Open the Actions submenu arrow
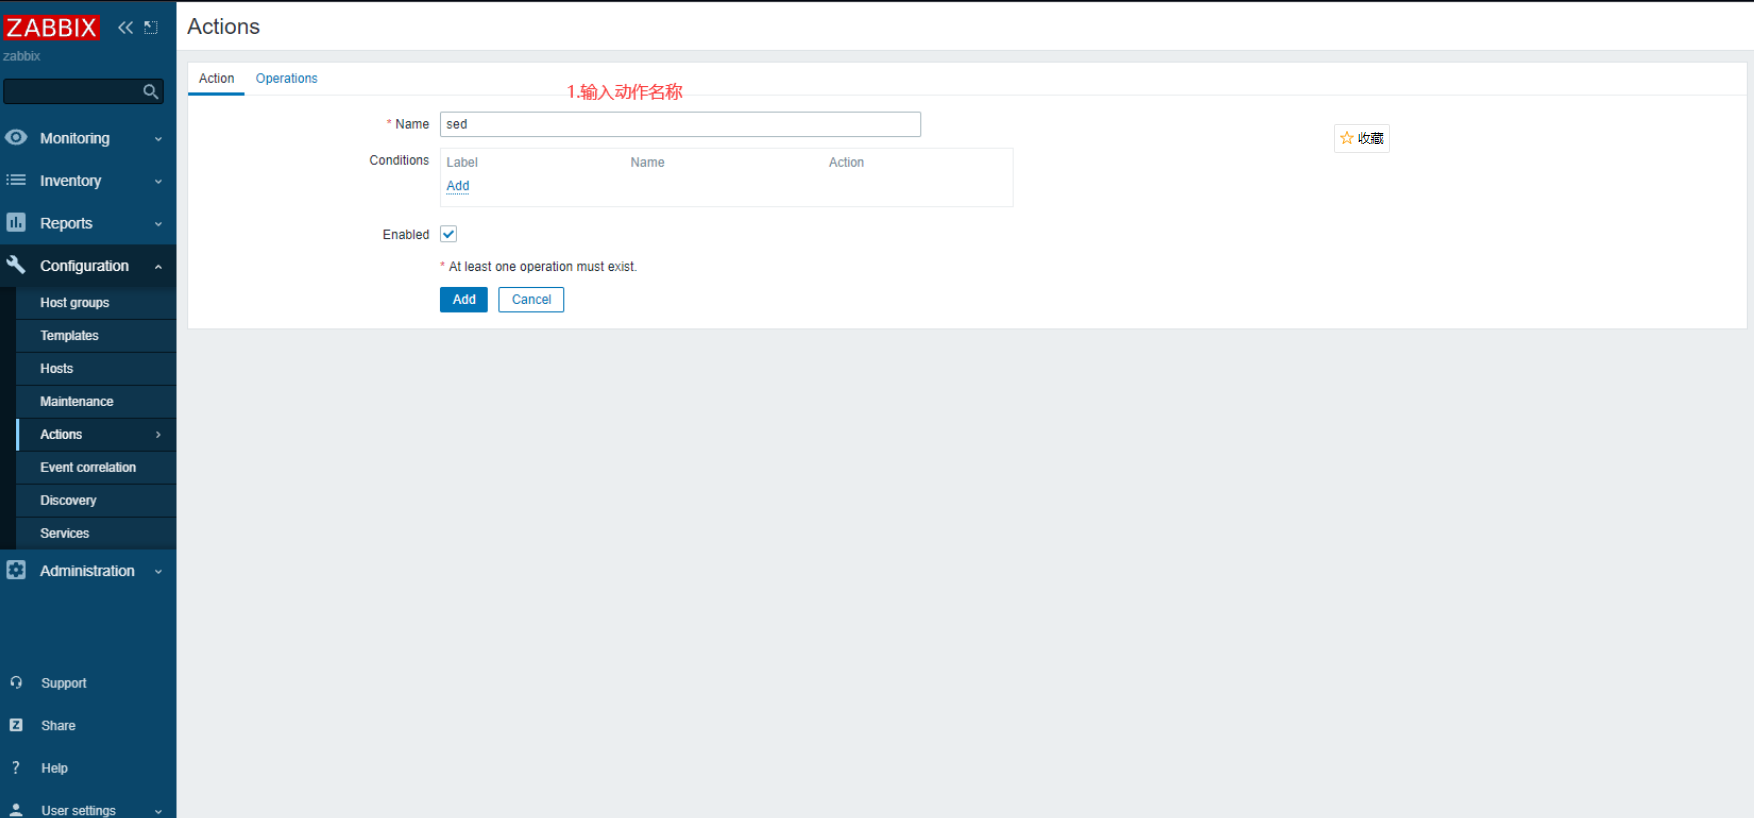 click(x=158, y=435)
